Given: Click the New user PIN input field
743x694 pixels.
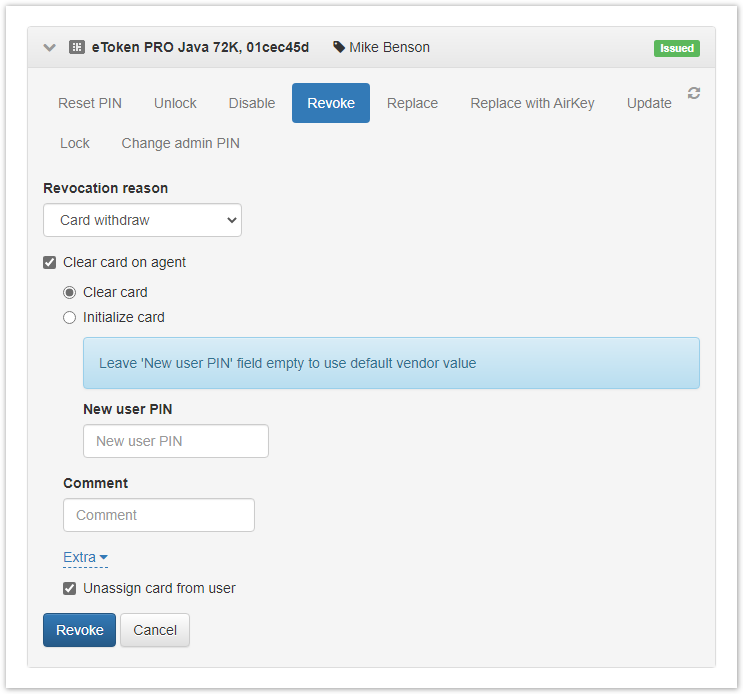Looking at the screenshot, I should pyautogui.click(x=176, y=441).
